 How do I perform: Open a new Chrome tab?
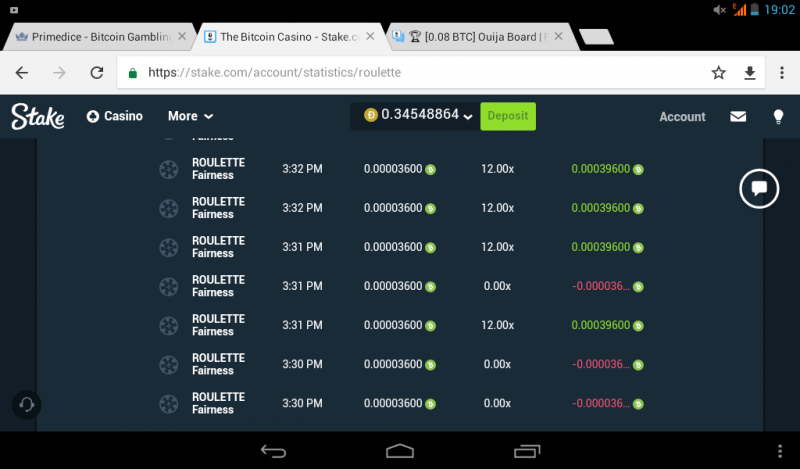[596, 37]
